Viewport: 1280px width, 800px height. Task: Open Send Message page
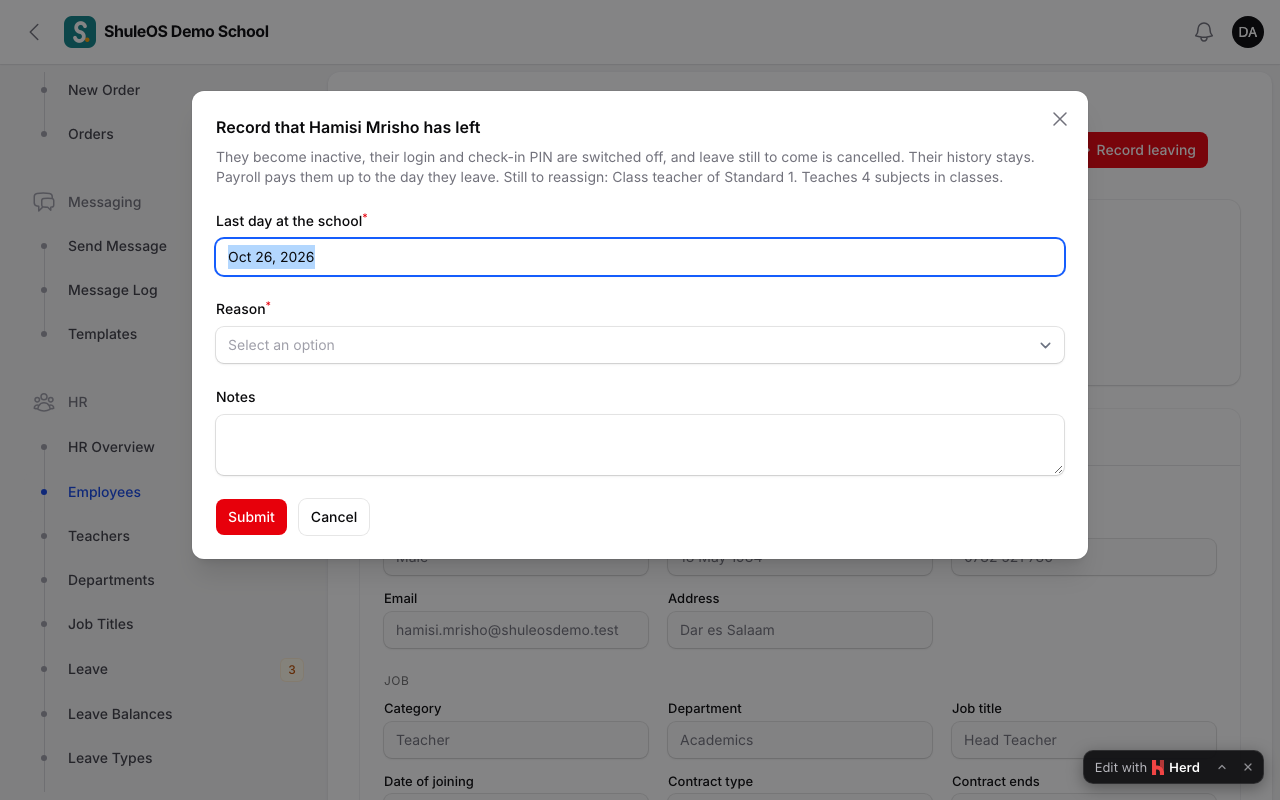(x=117, y=246)
